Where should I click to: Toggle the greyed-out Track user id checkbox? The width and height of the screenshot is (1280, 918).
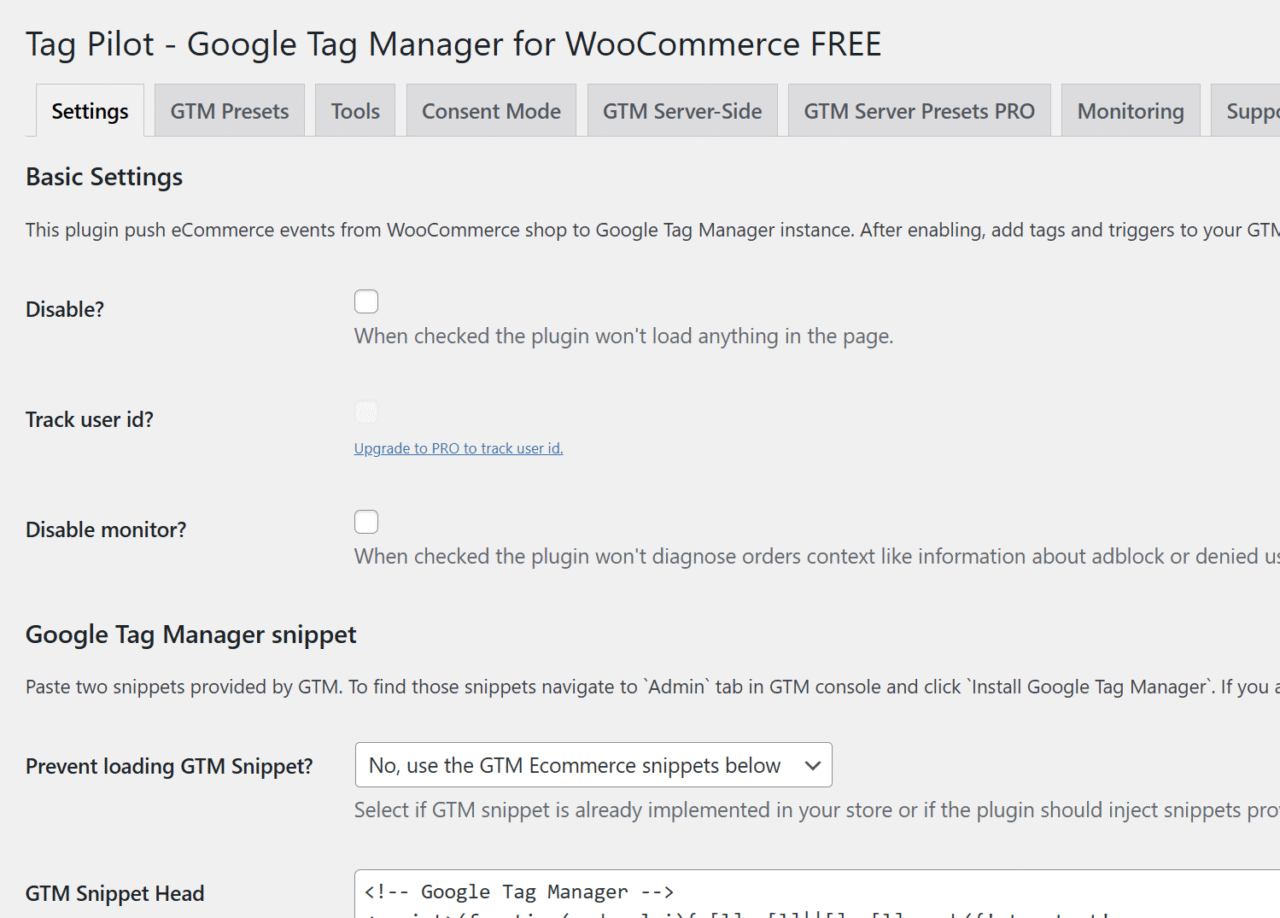[367, 411]
